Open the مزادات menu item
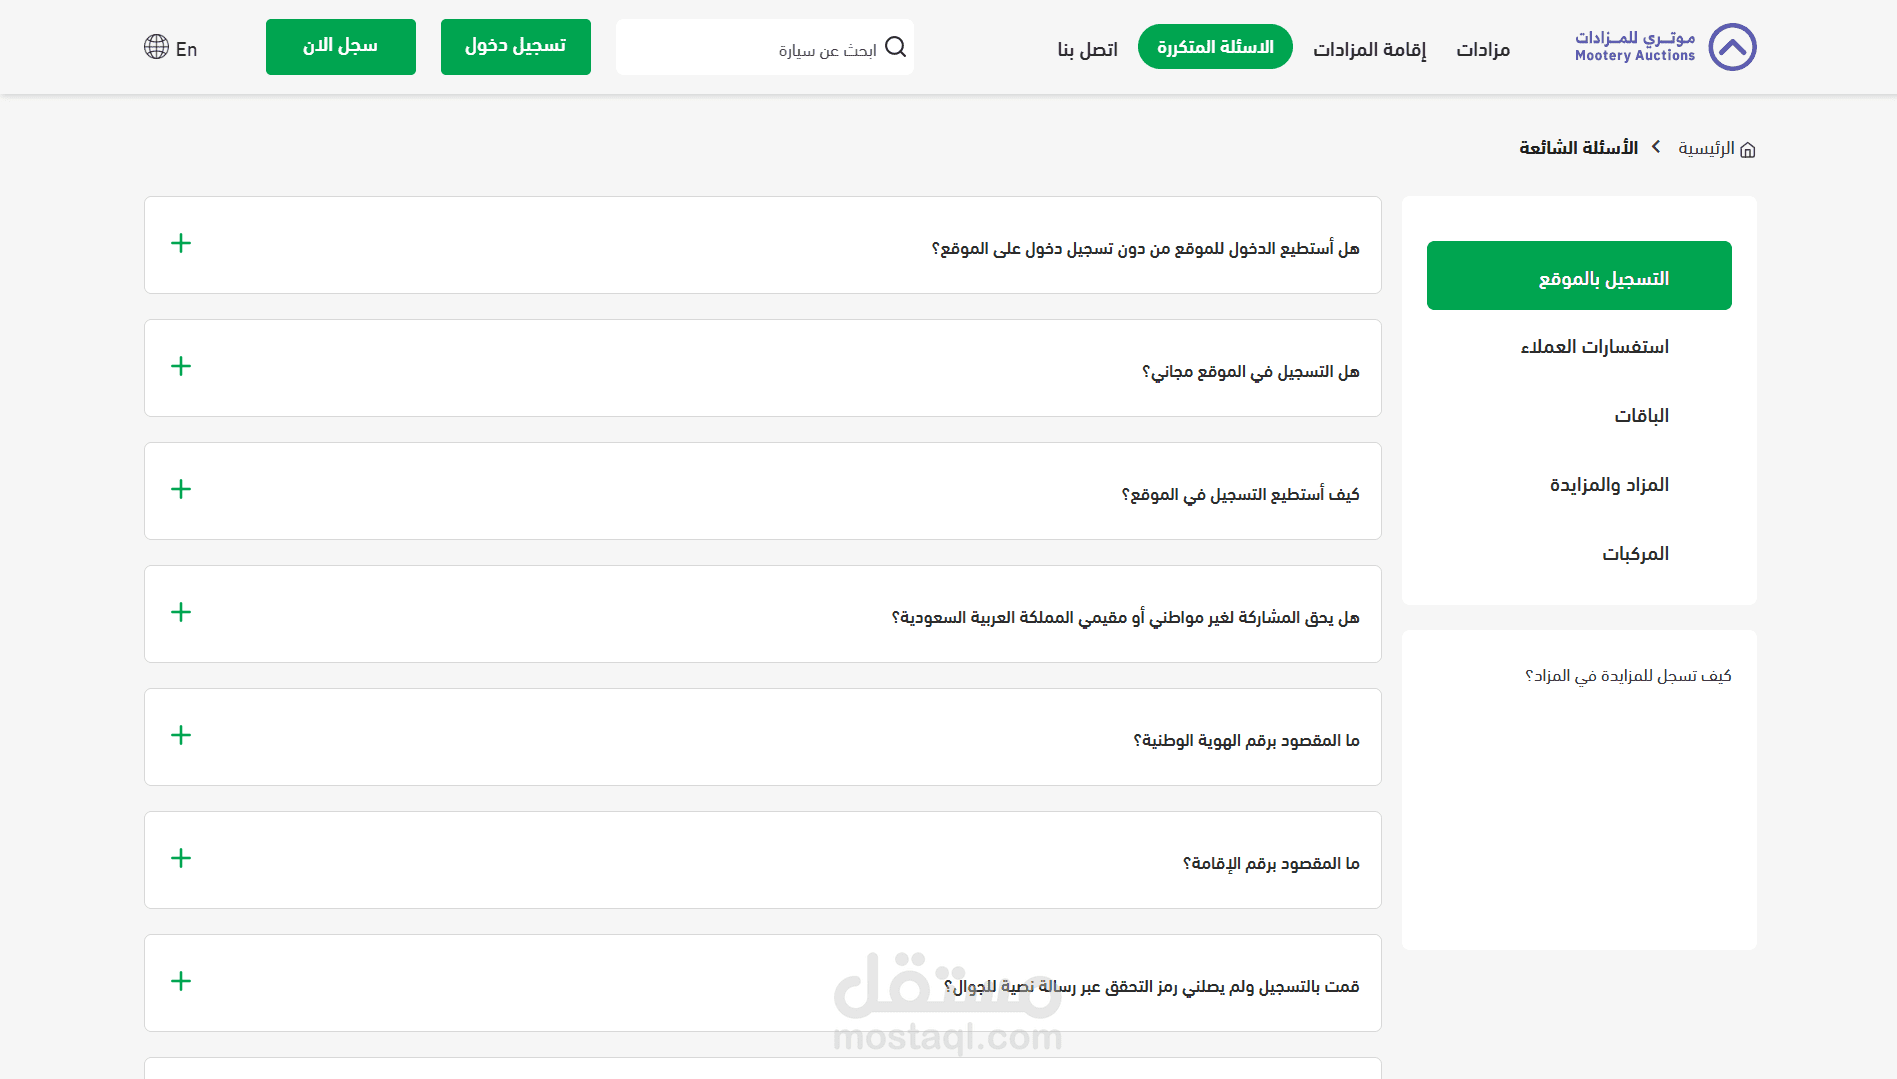The width and height of the screenshot is (1897, 1079). [x=1483, y=49]
